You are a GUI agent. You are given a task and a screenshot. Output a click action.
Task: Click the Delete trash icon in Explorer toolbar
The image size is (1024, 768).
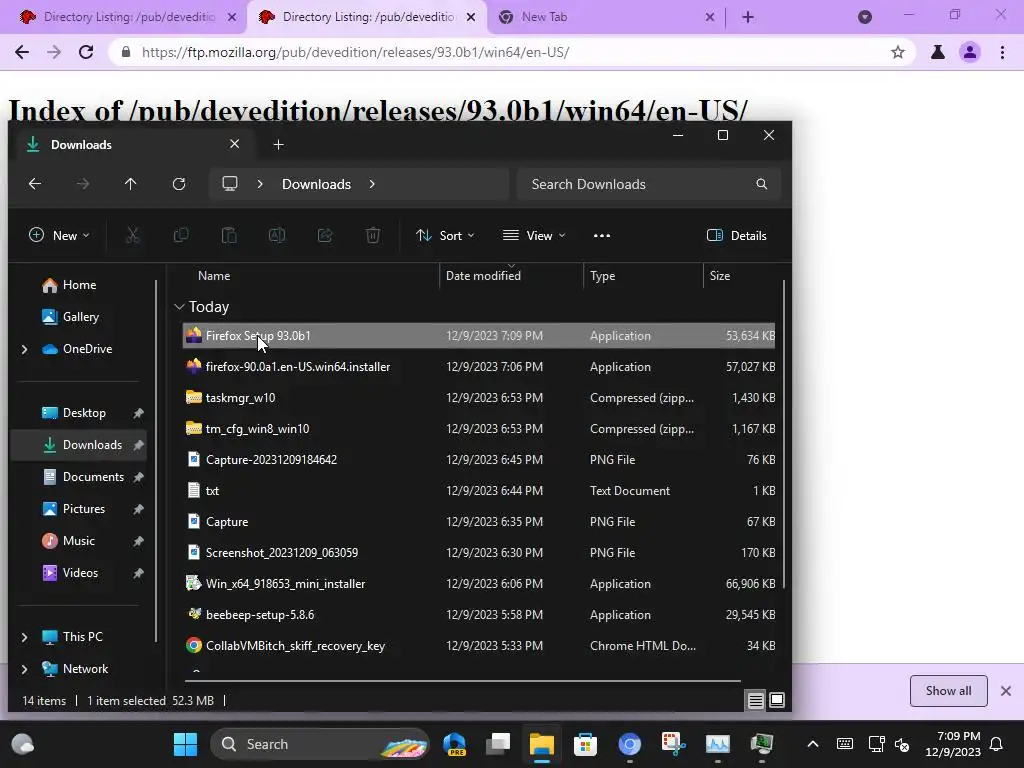point(373,235)
